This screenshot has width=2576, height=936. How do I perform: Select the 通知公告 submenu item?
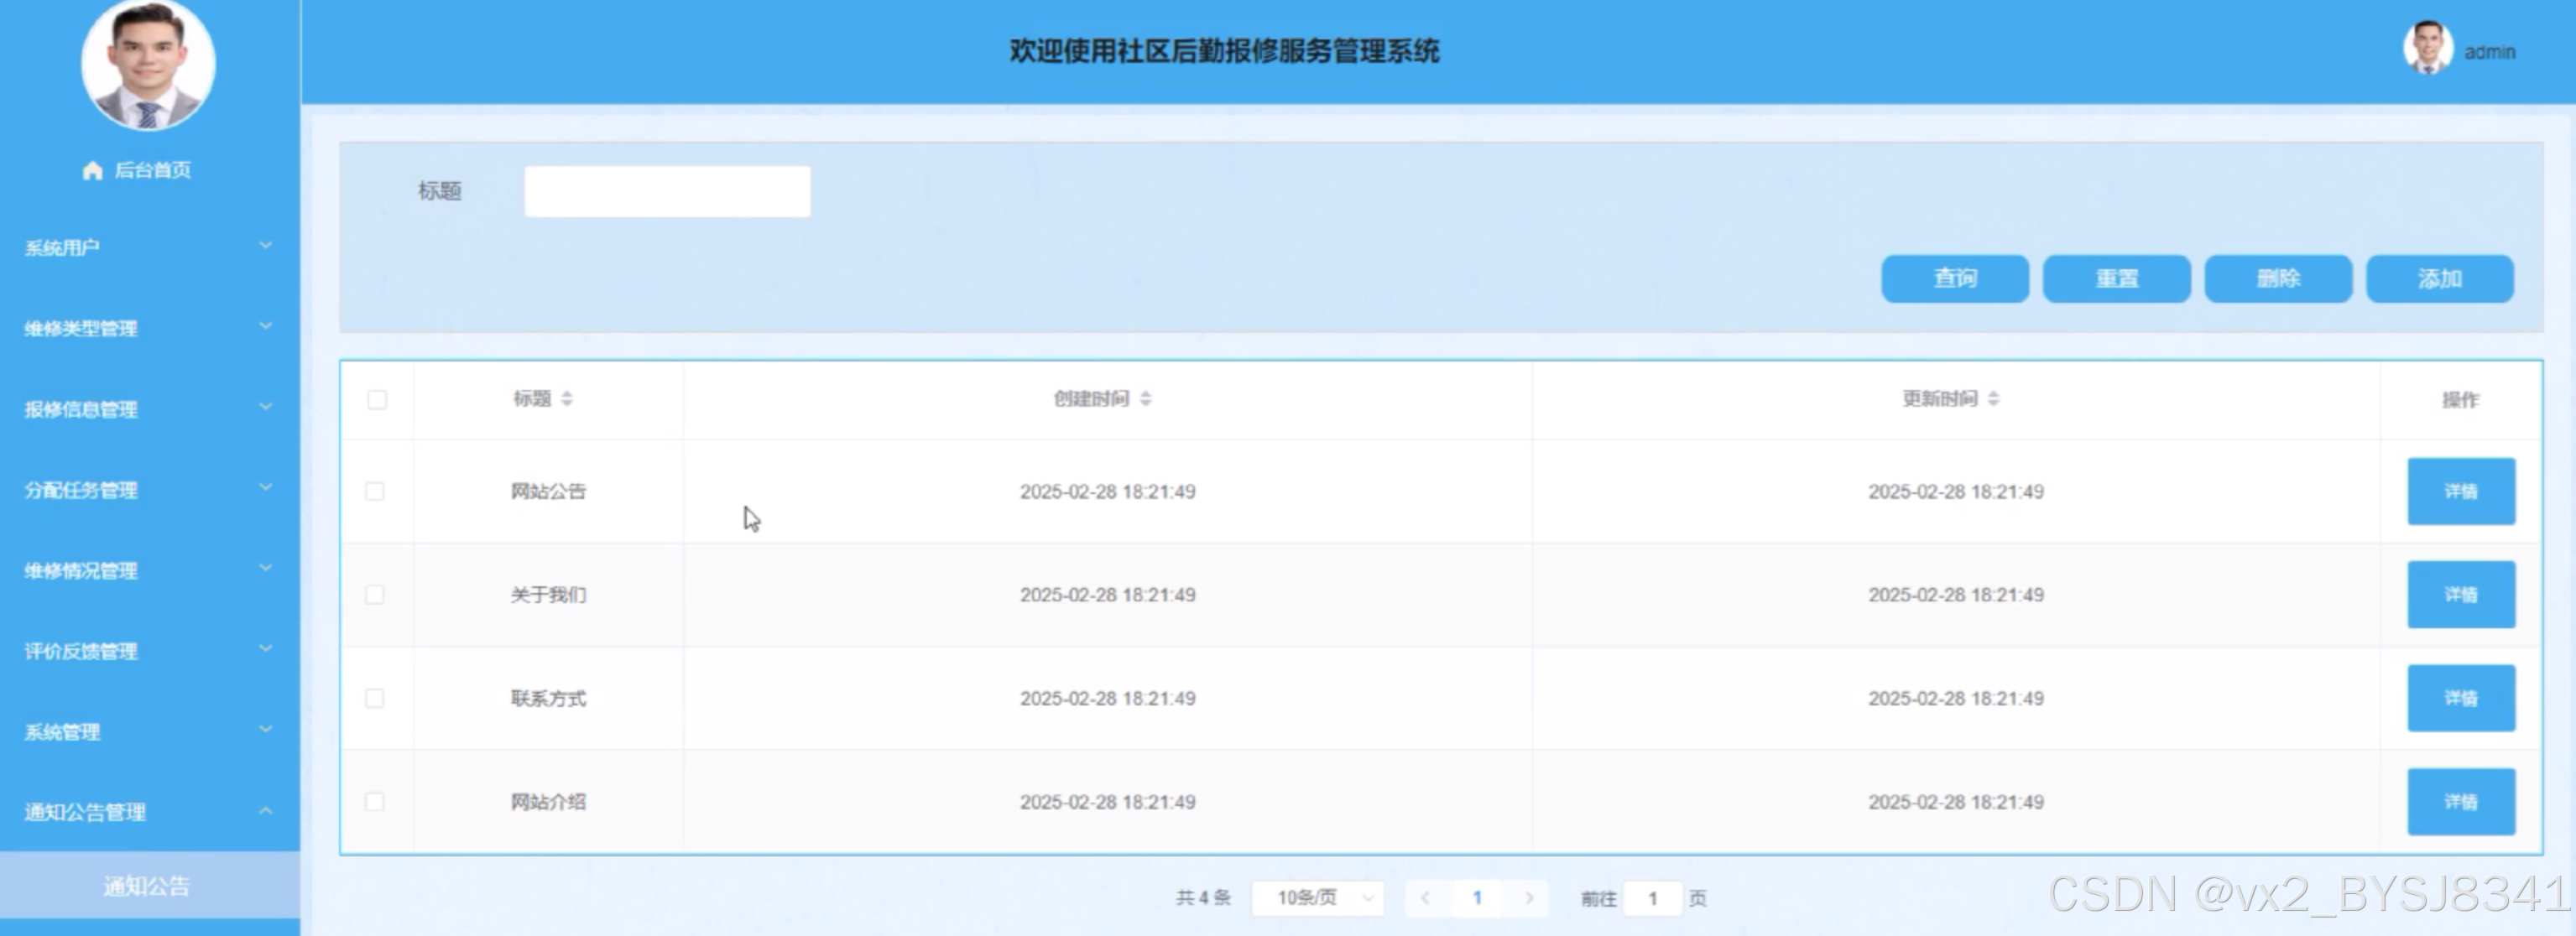click(147, 886)
